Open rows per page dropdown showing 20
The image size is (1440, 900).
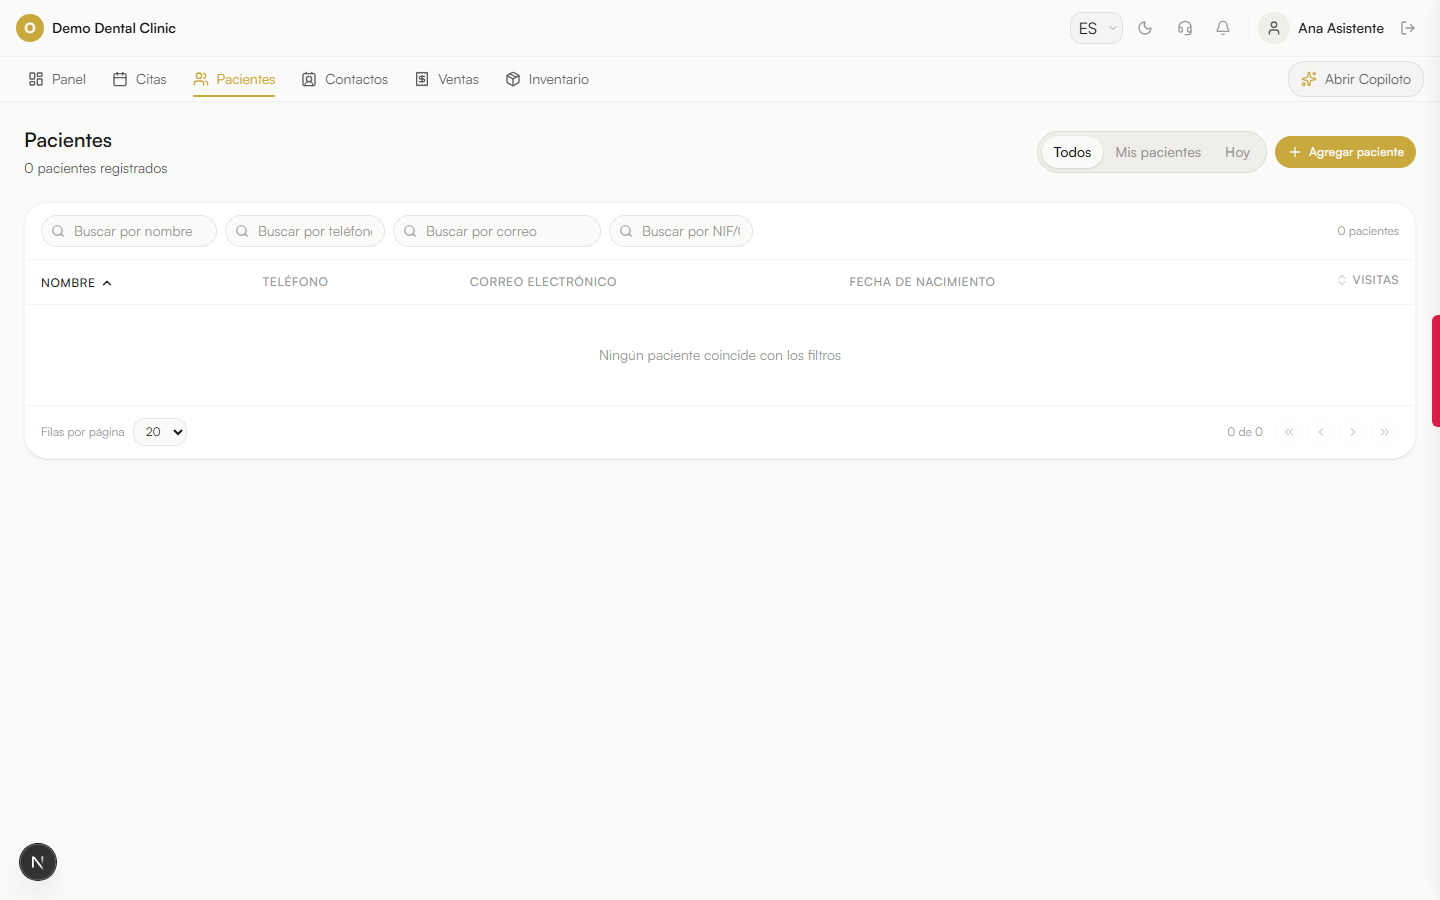(160, 432)
